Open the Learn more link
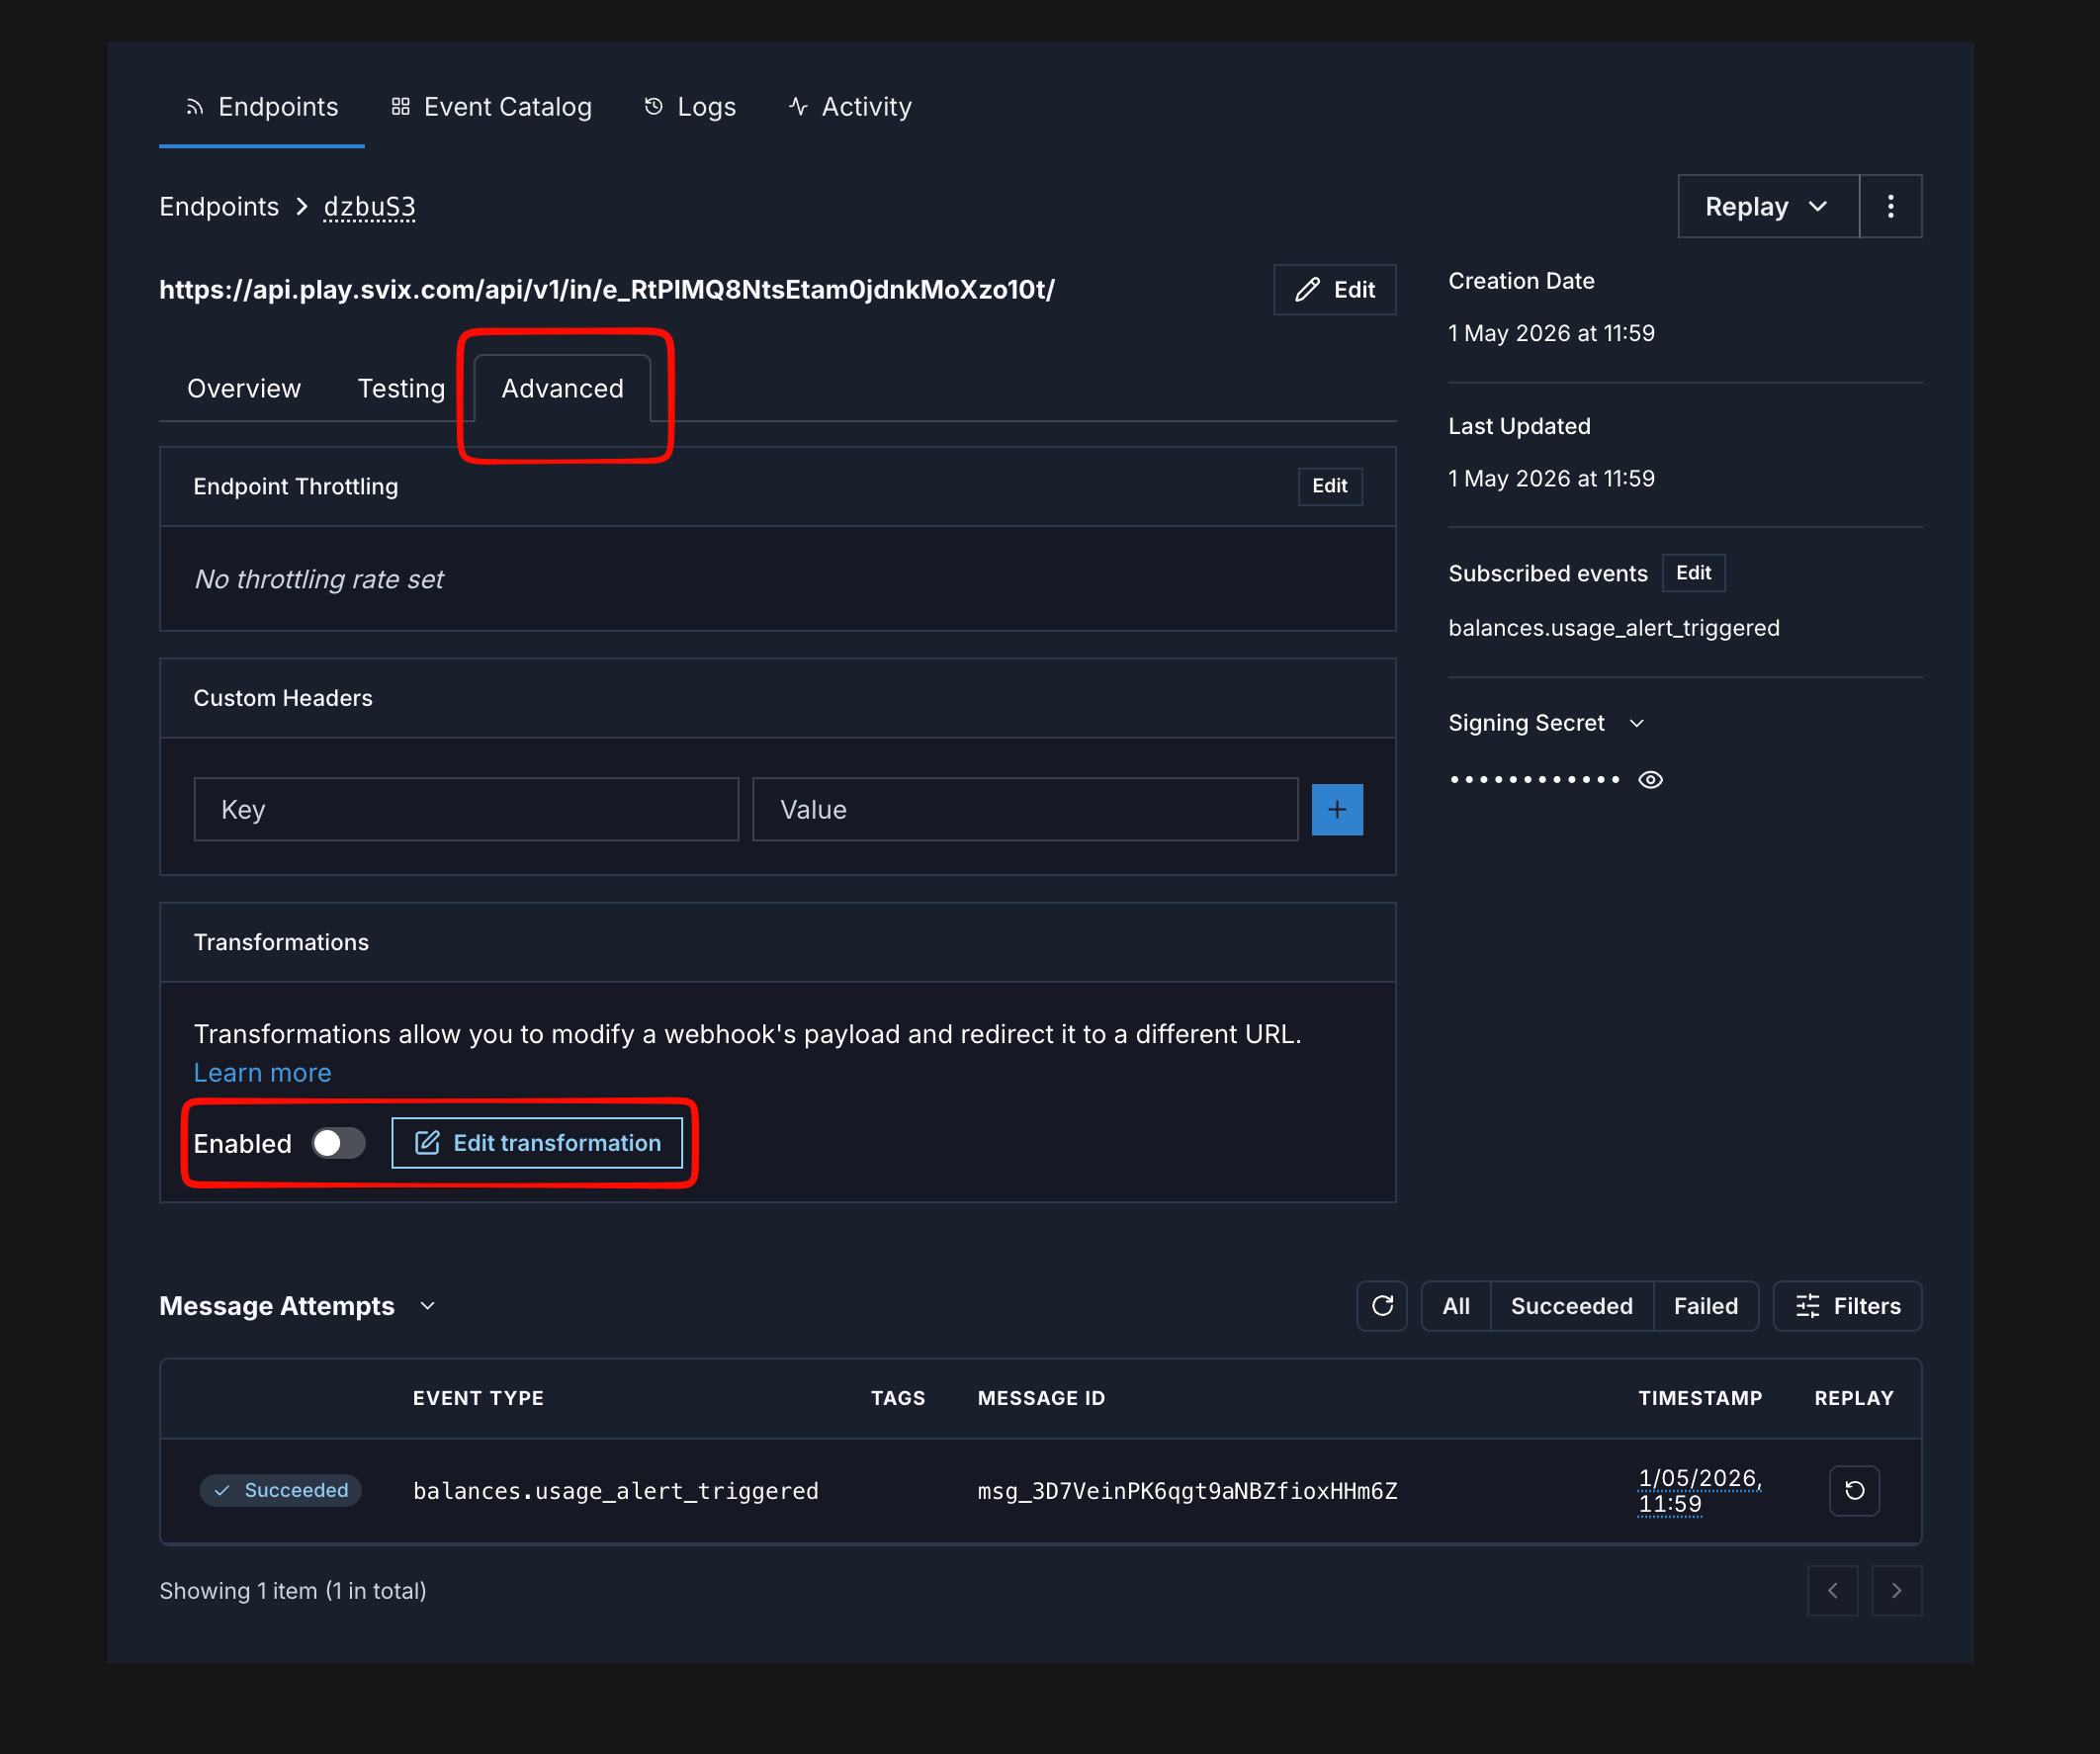 point(262,1073)
